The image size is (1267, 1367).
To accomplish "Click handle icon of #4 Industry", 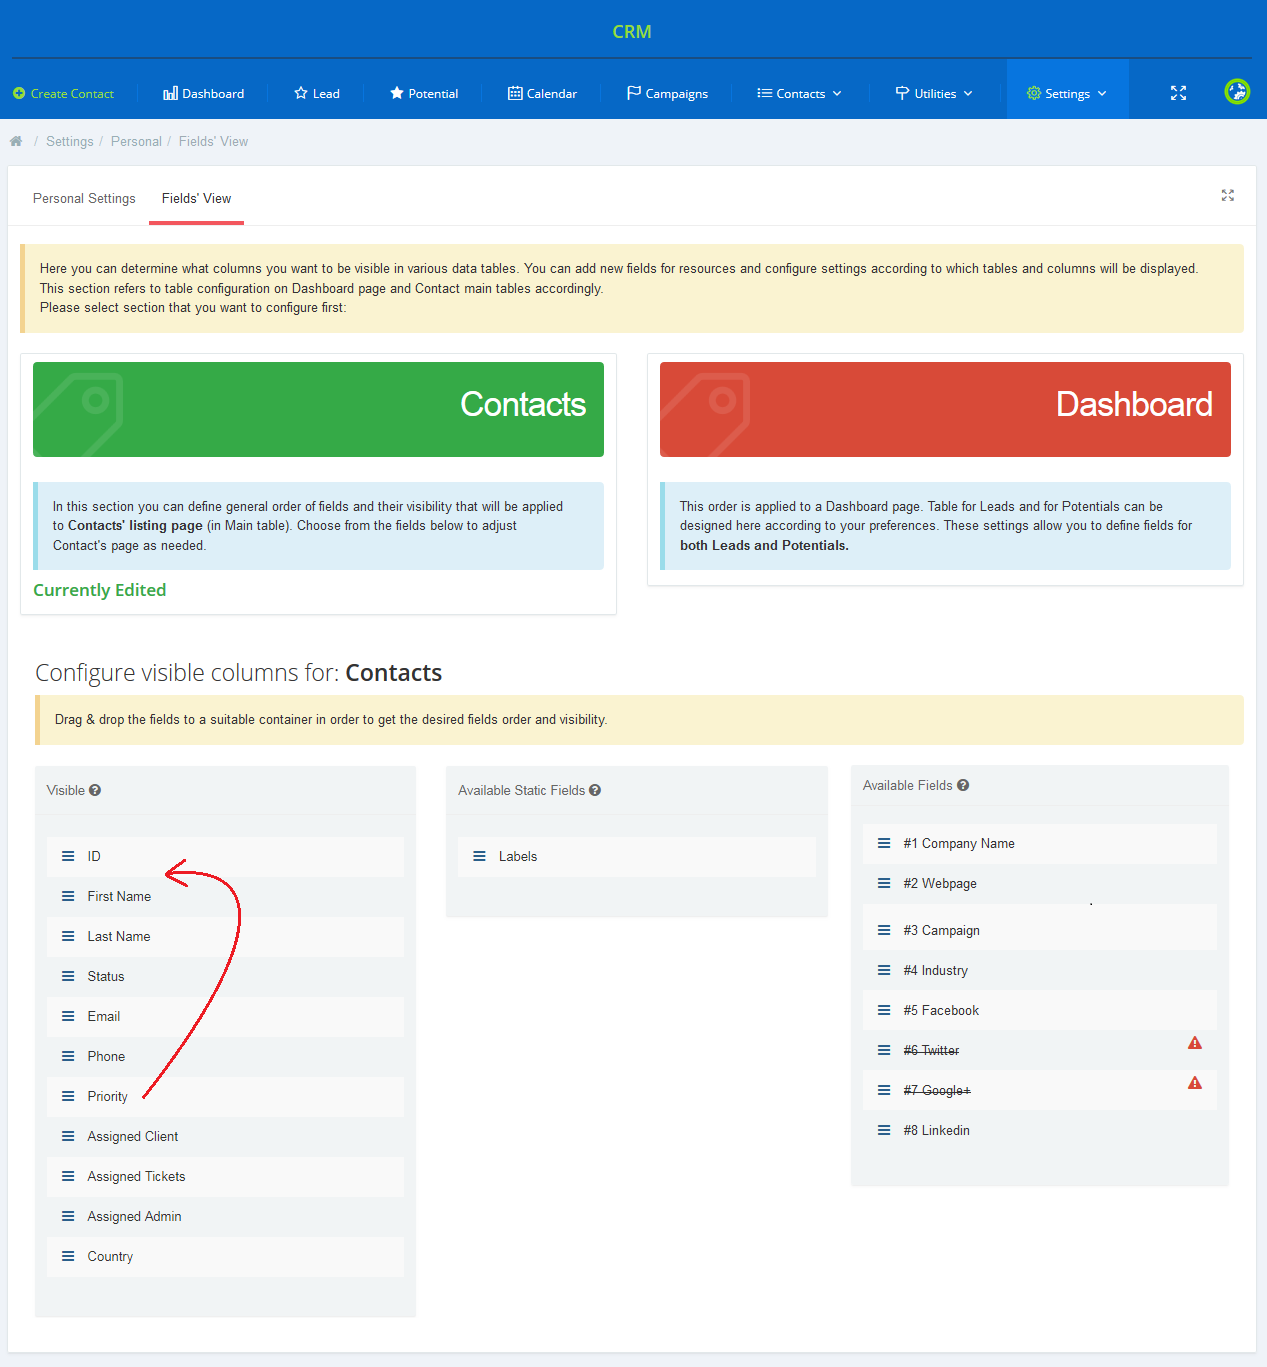I will 884,970.
